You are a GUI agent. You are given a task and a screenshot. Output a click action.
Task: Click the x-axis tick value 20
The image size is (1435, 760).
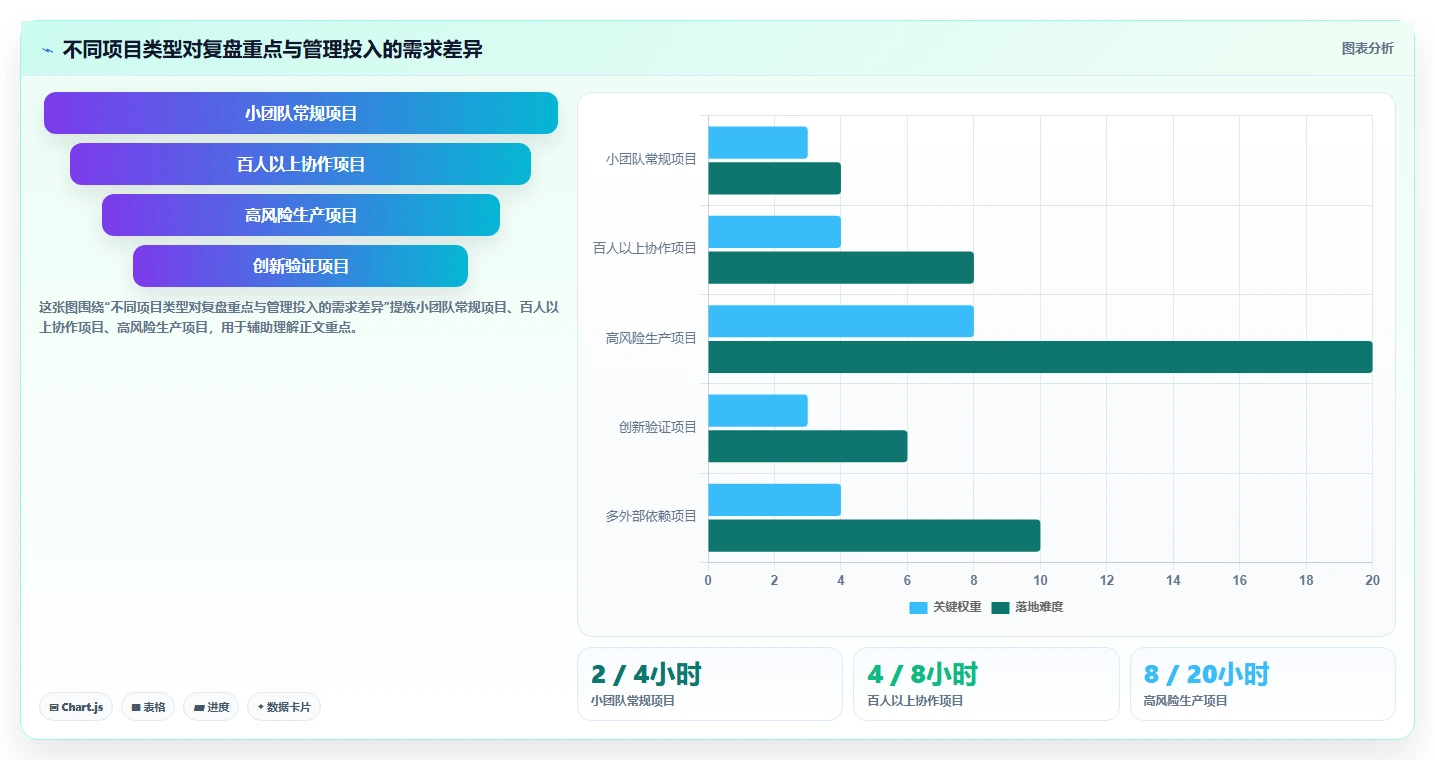pyautogui.click(x=1372, y=581)
